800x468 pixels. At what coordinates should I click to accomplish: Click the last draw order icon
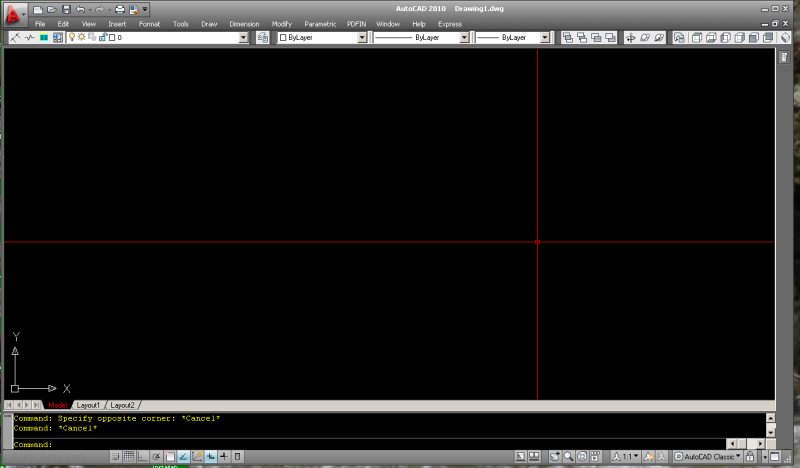(610, 37)
